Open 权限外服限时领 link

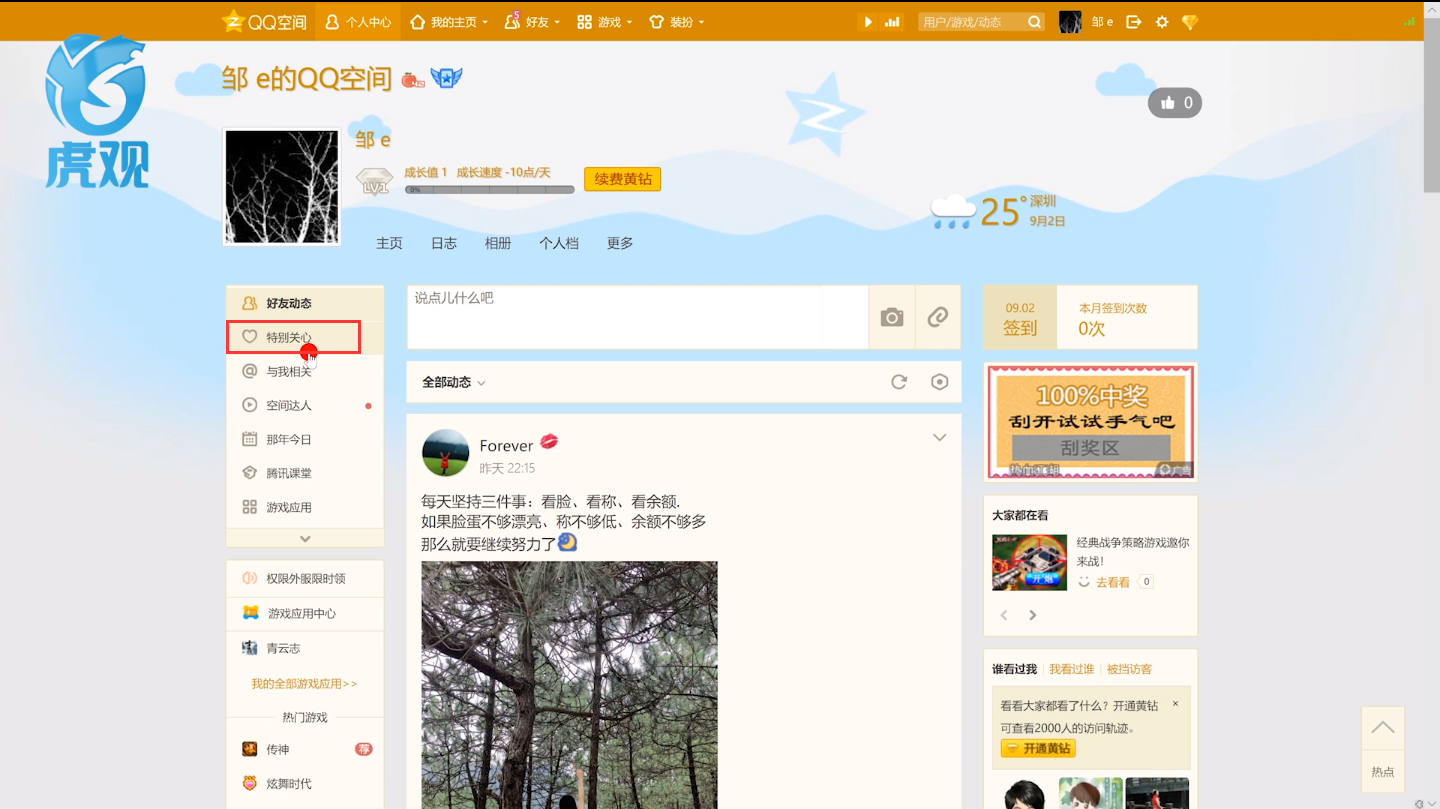[305, 578]
